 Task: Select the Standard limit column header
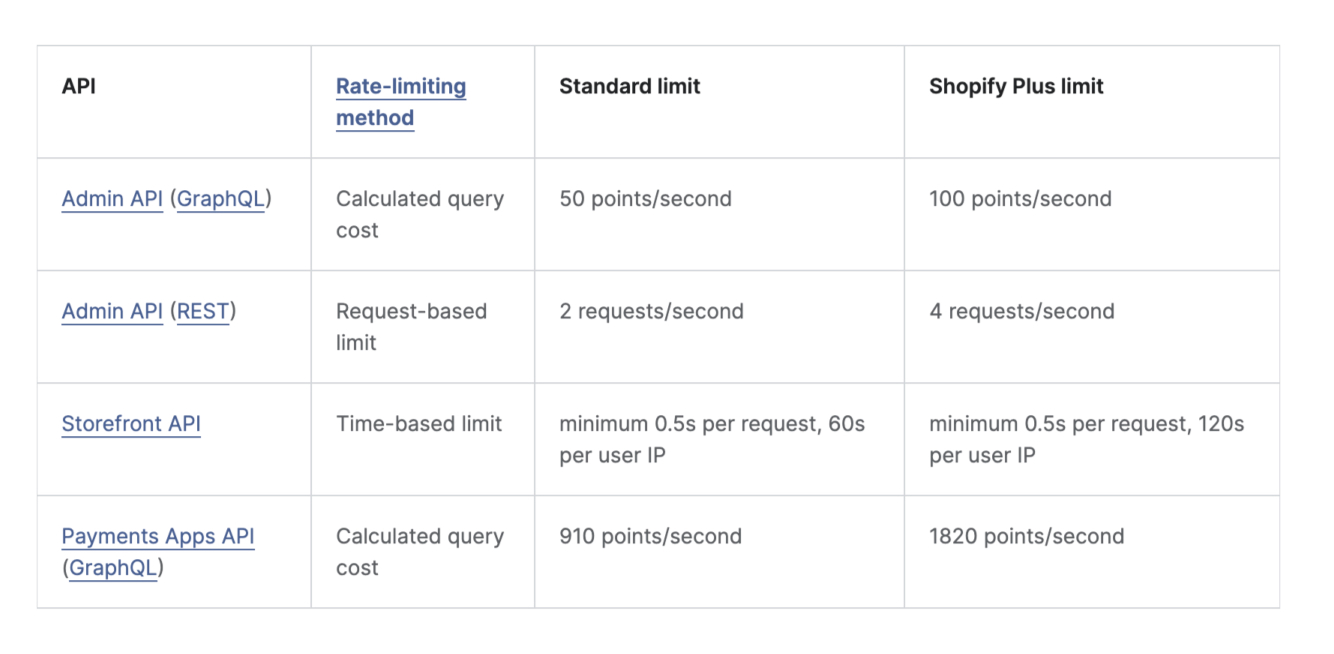pyautogui.click(x=629, y=86)
